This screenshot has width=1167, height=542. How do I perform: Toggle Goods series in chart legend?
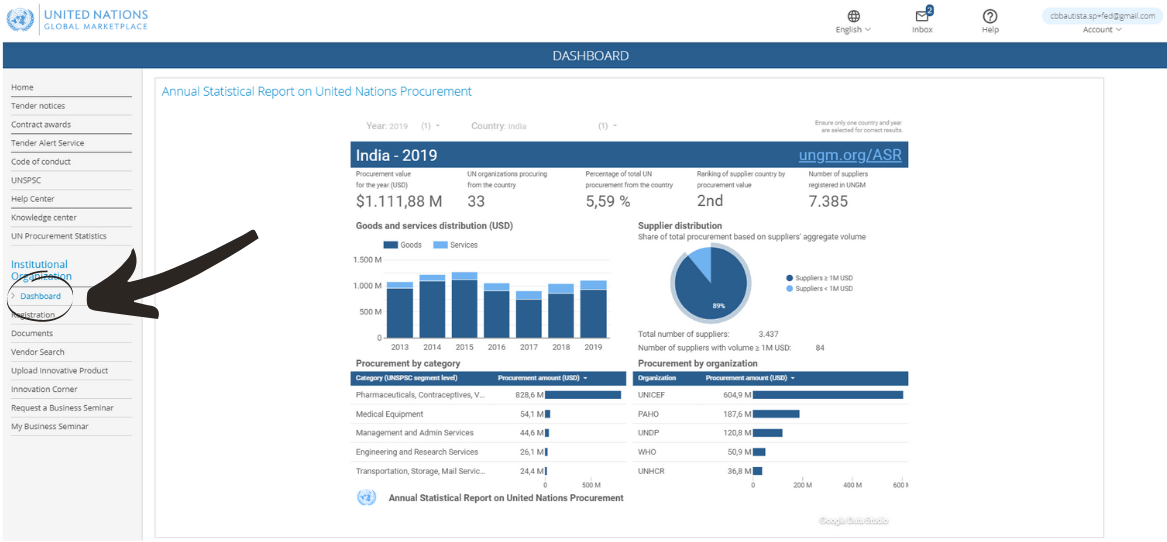click(x=403, y=245)
